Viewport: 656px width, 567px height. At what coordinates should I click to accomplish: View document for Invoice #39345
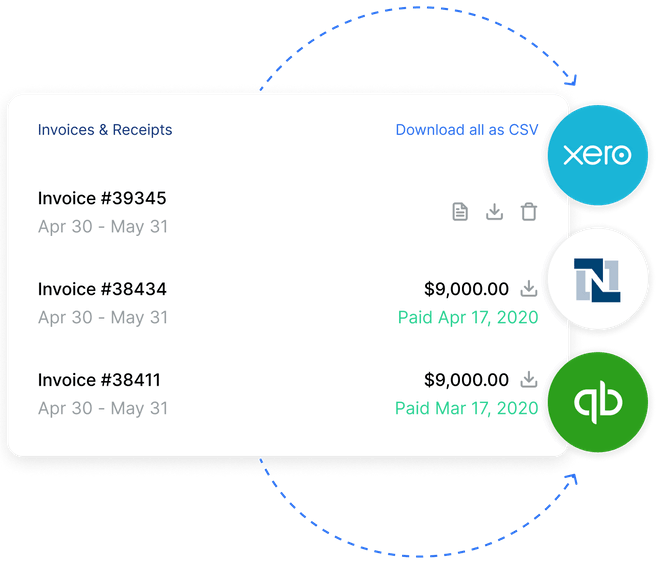point(460,211)
